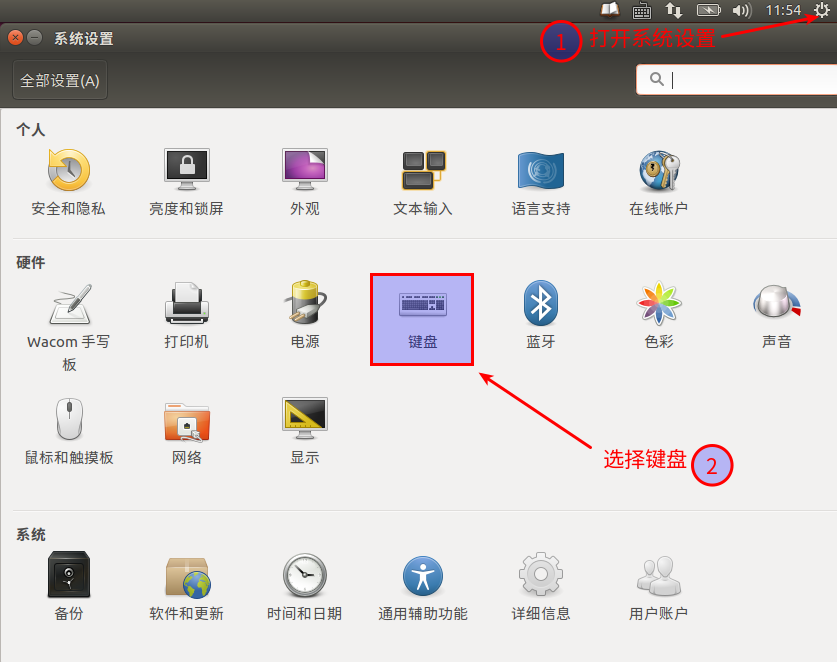
Task: Open Language Support (语言支持) settings
Action: pos(541,182)
